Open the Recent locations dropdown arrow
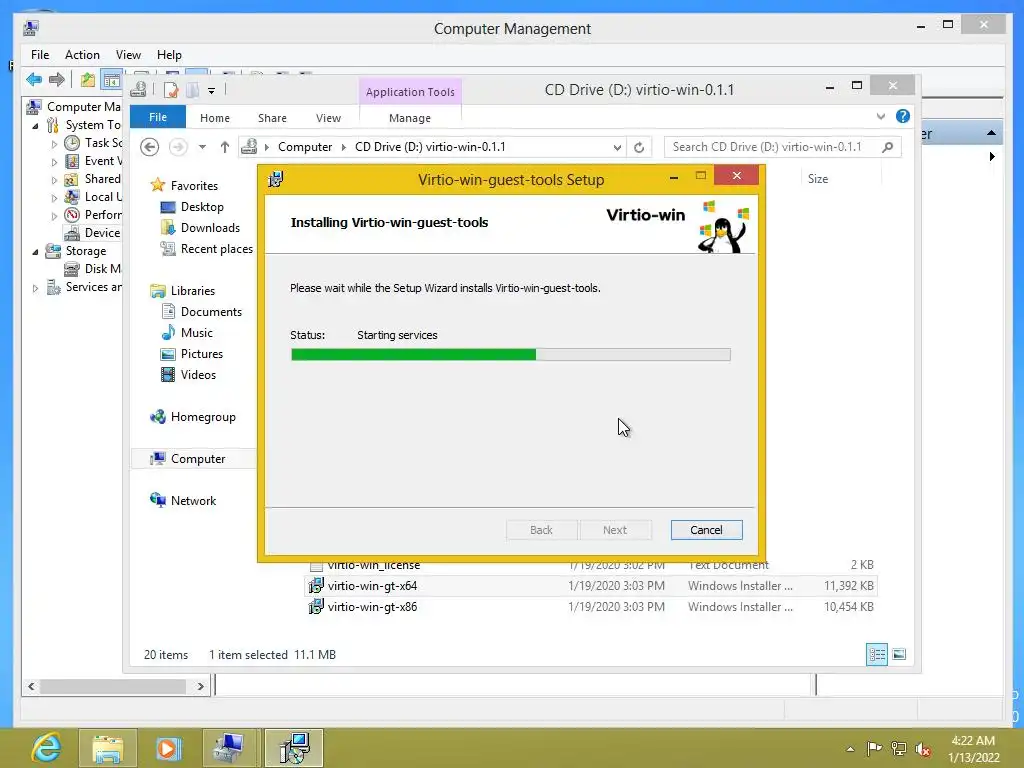 coord(202,147)
